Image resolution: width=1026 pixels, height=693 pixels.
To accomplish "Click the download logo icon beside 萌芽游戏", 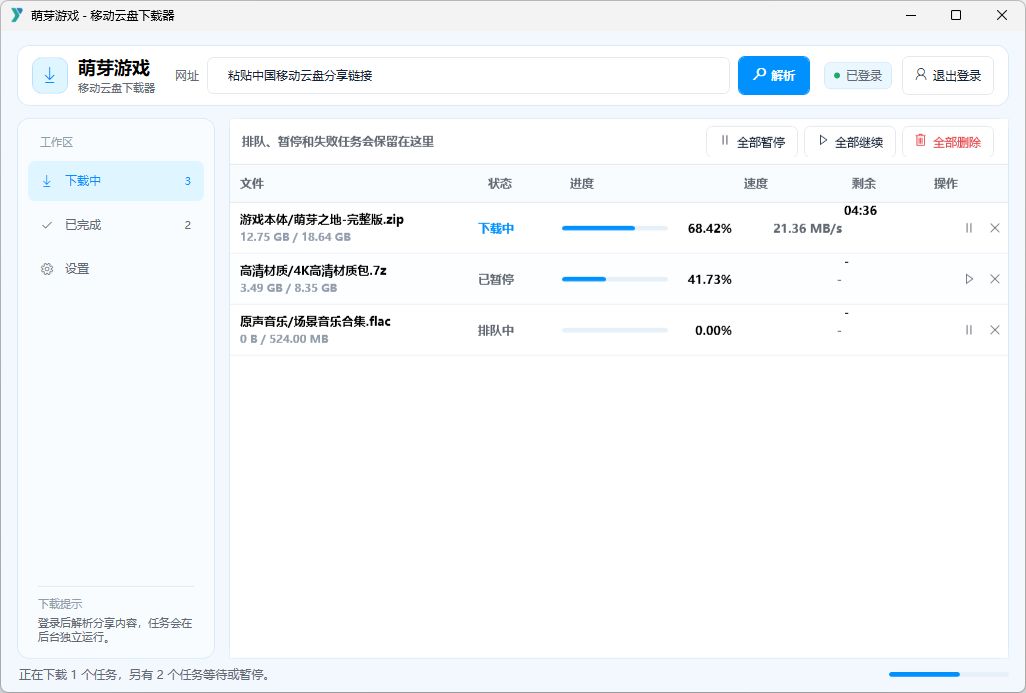I will tap(50, 75).
